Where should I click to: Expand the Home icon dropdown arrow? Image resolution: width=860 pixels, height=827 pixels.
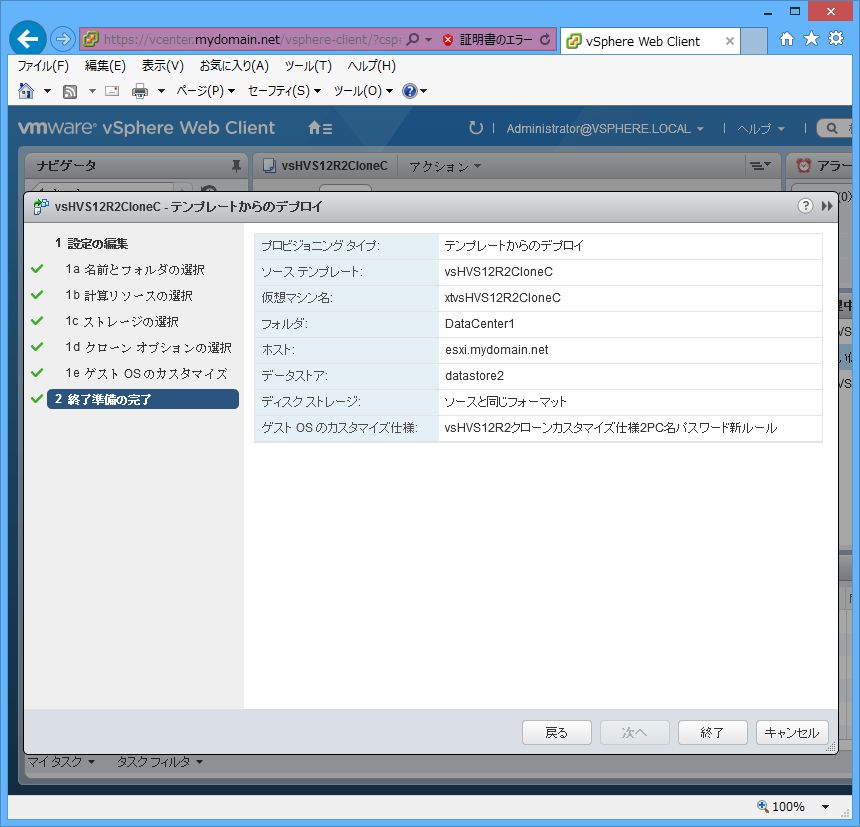pyautogui.click(x=47, y=91)
